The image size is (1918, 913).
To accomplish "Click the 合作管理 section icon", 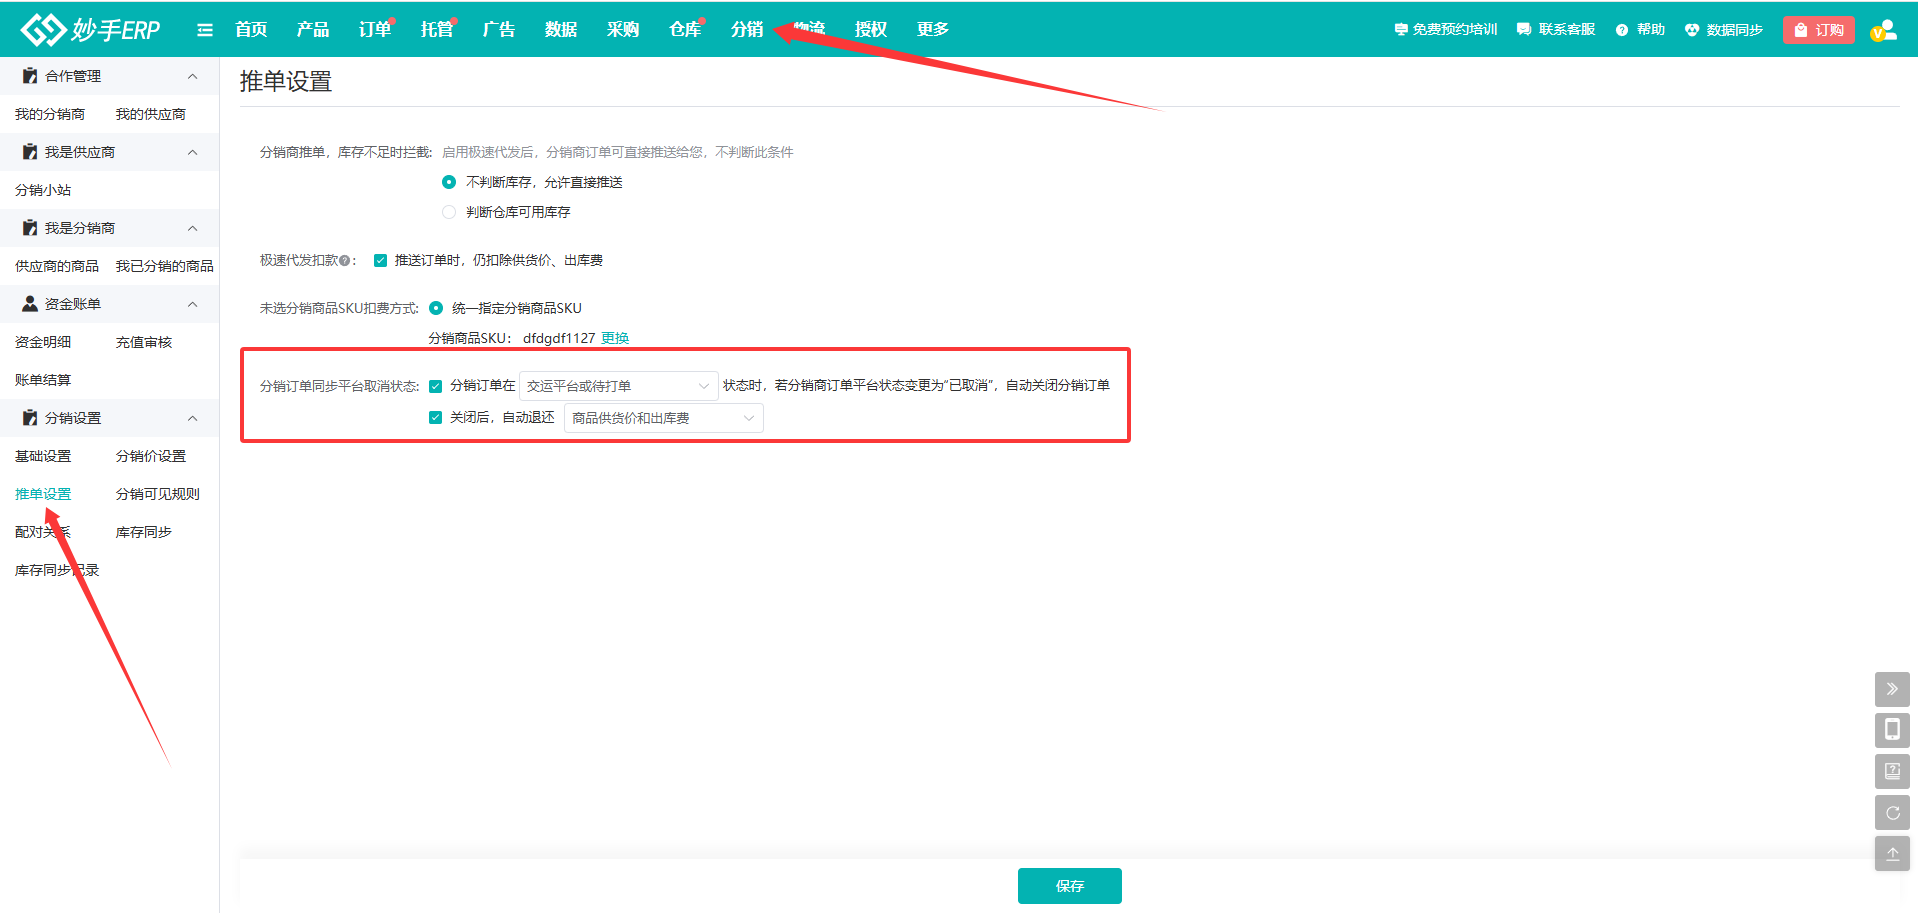I will coord(30,76).
